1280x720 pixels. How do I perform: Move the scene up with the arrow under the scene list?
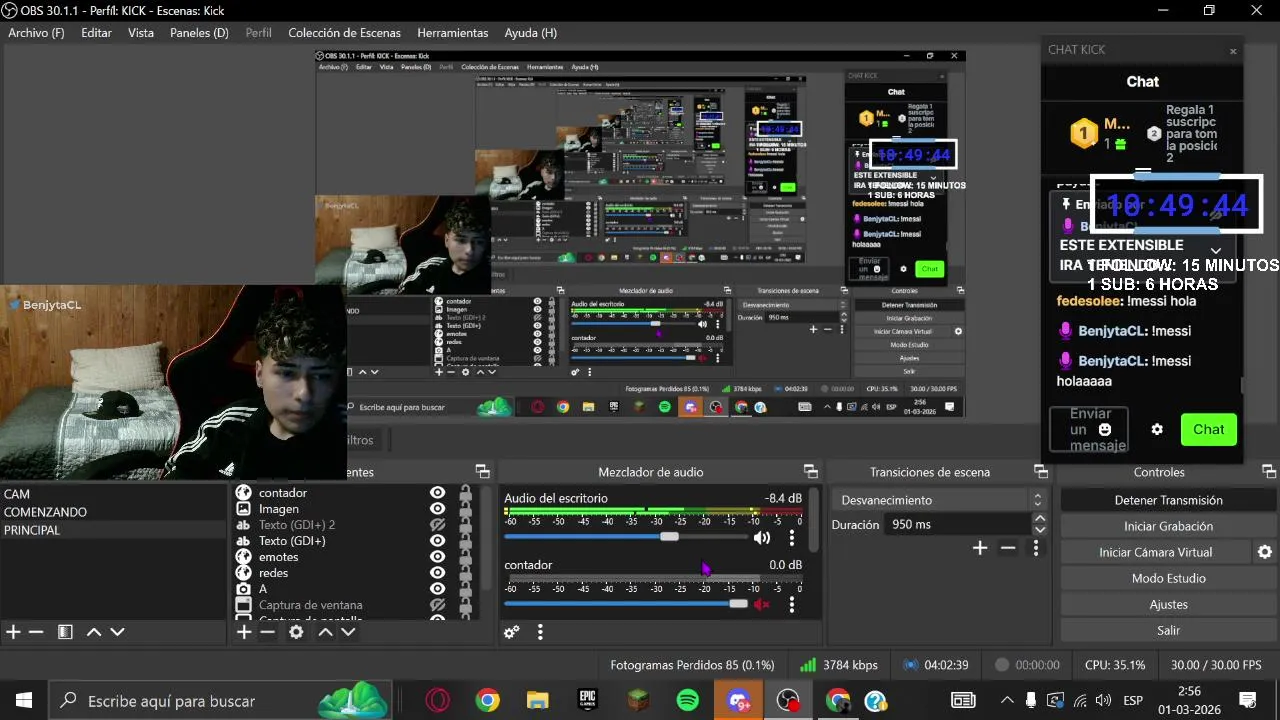click(x=94, y=632)
